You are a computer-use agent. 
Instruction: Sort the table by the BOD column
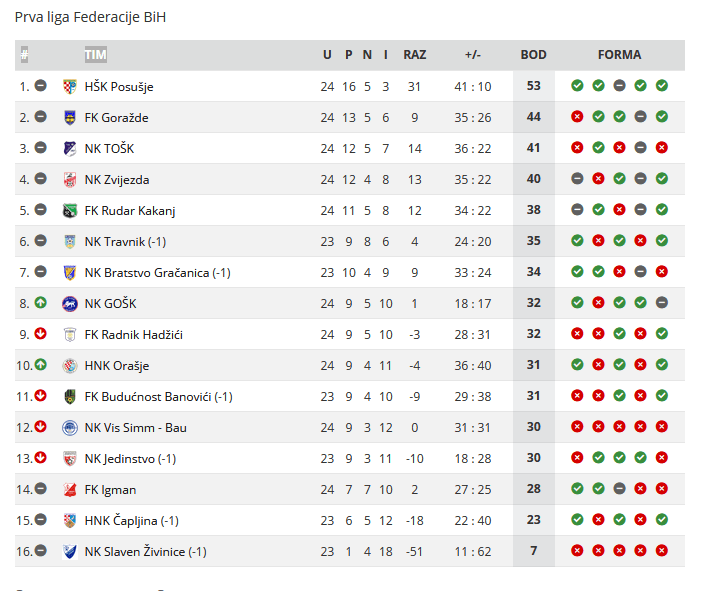pos(534,54)
